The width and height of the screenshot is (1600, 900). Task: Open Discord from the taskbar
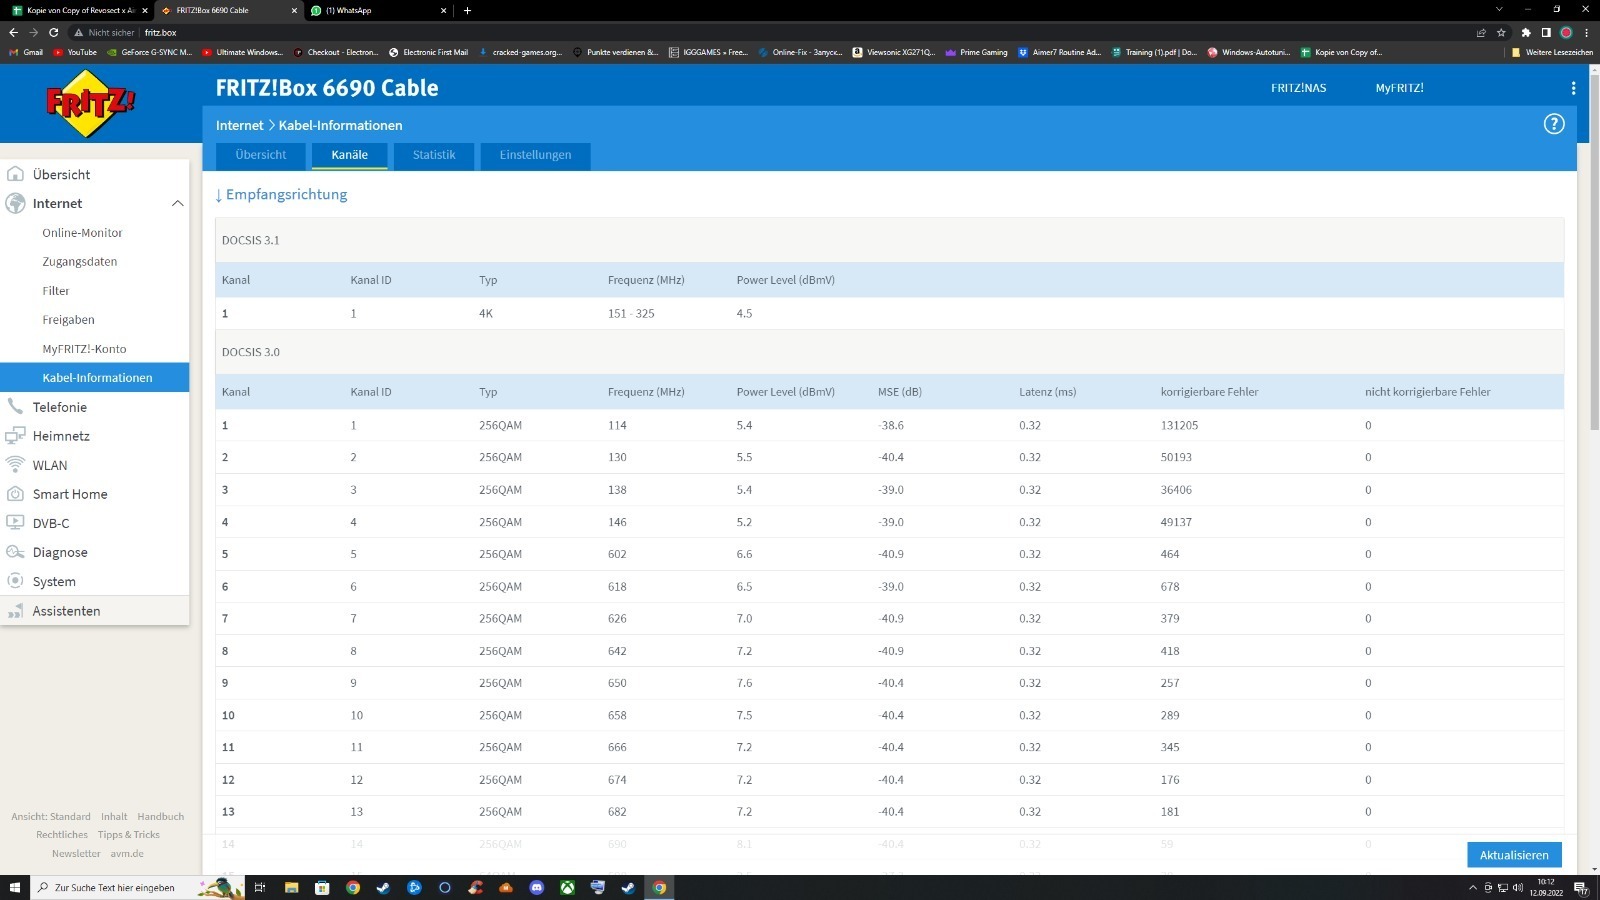click(537, 887)
